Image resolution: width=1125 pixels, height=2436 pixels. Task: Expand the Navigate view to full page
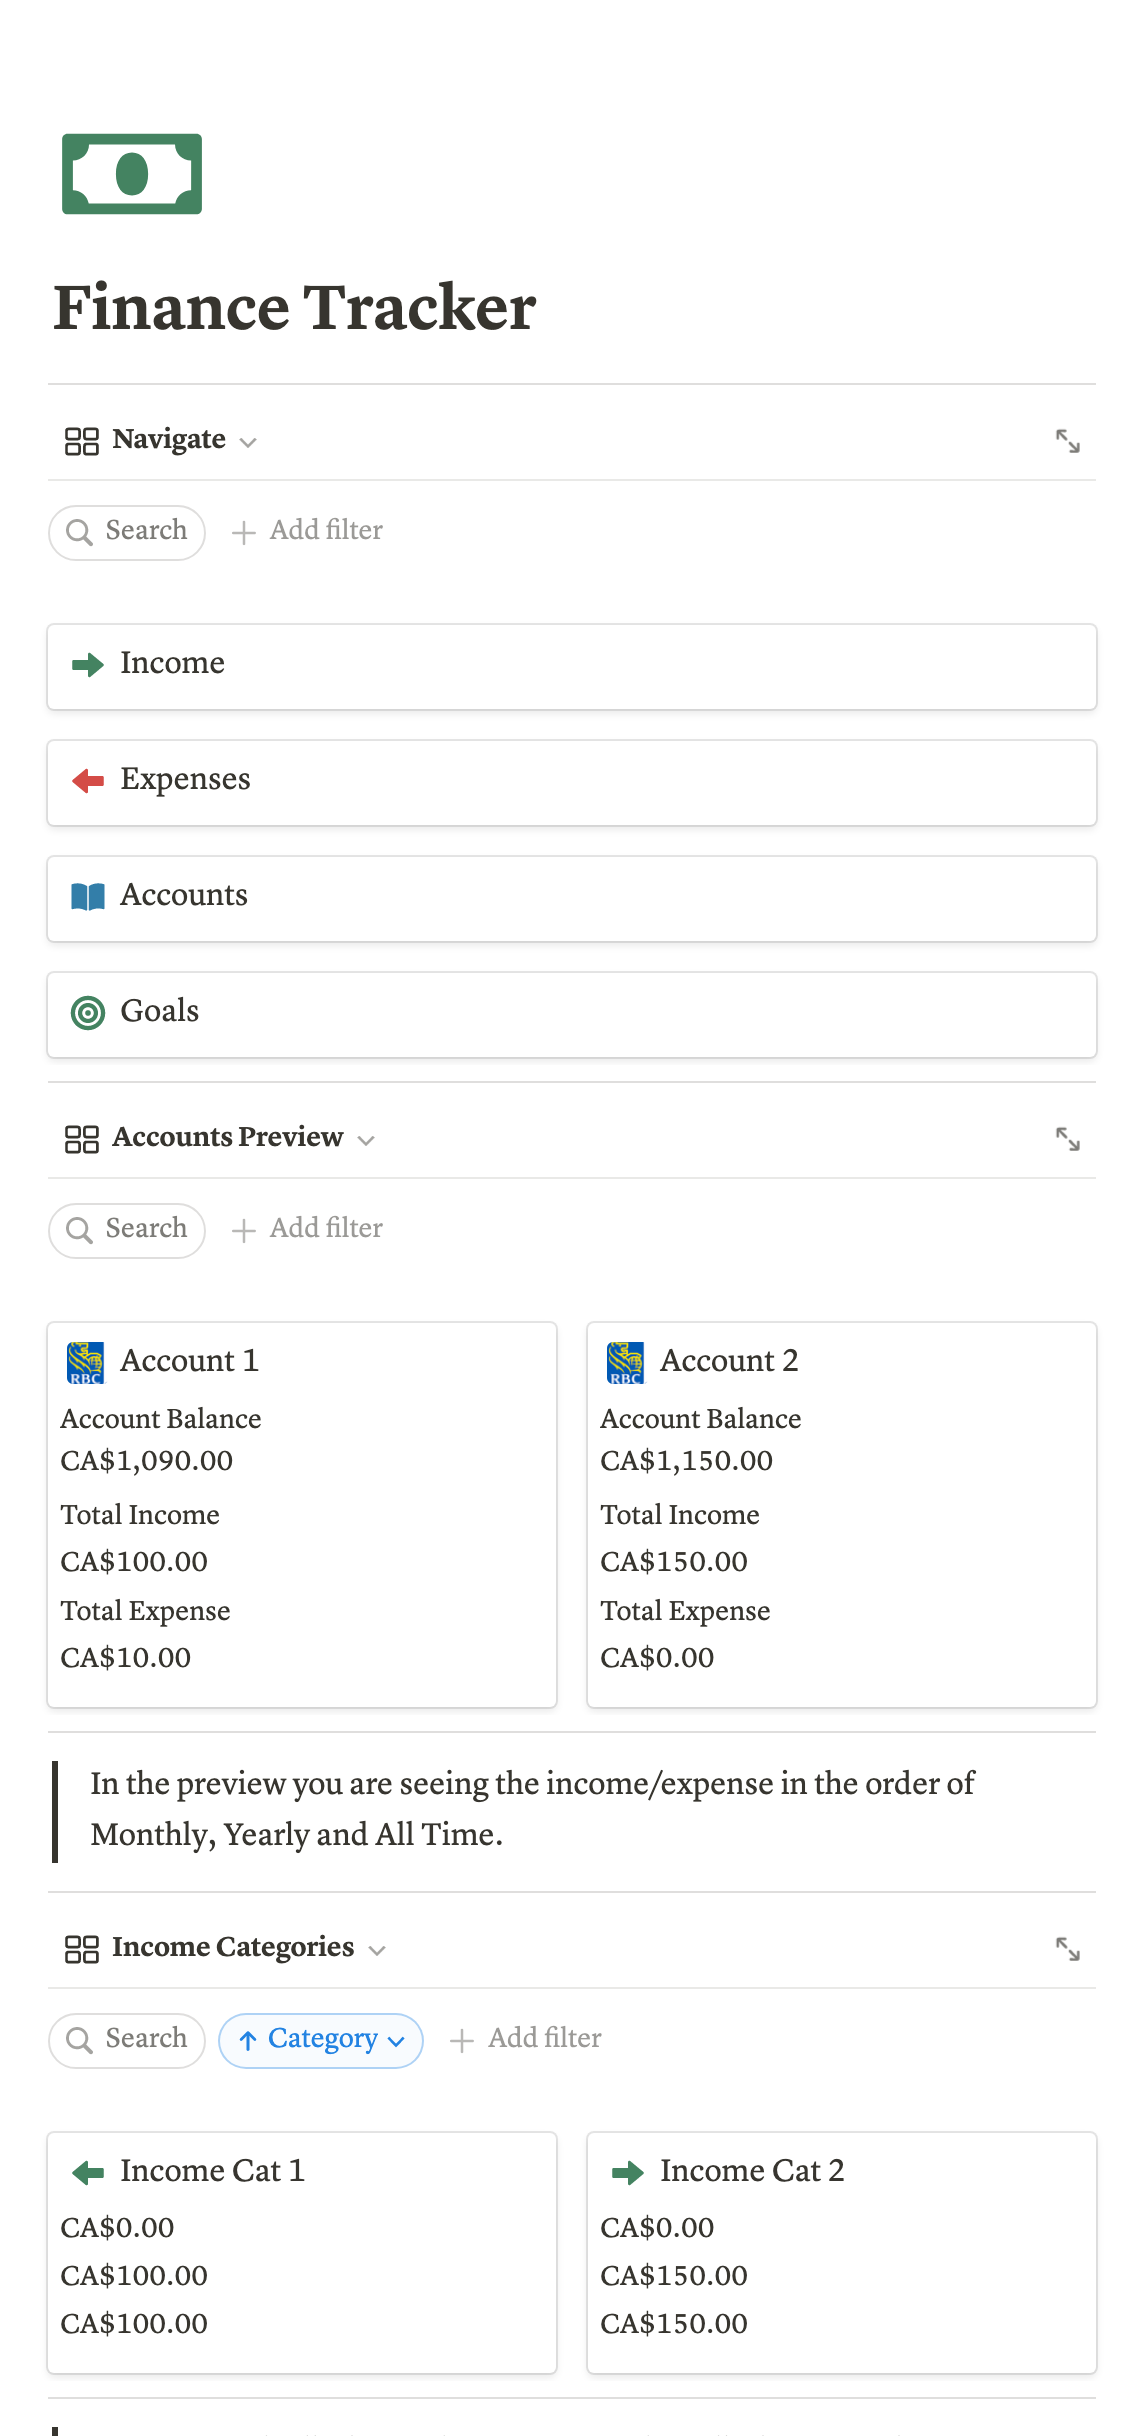coord(1067,441)
